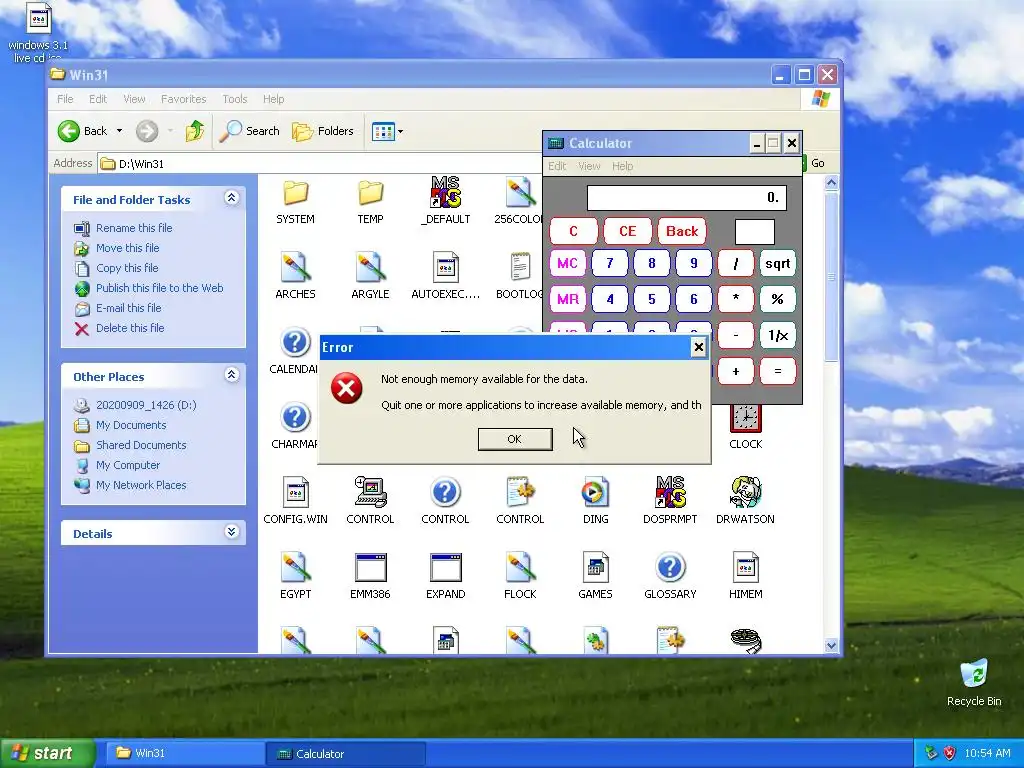Click the Calculator Back button
The image size is (1024, 768).
pos(682,231)
